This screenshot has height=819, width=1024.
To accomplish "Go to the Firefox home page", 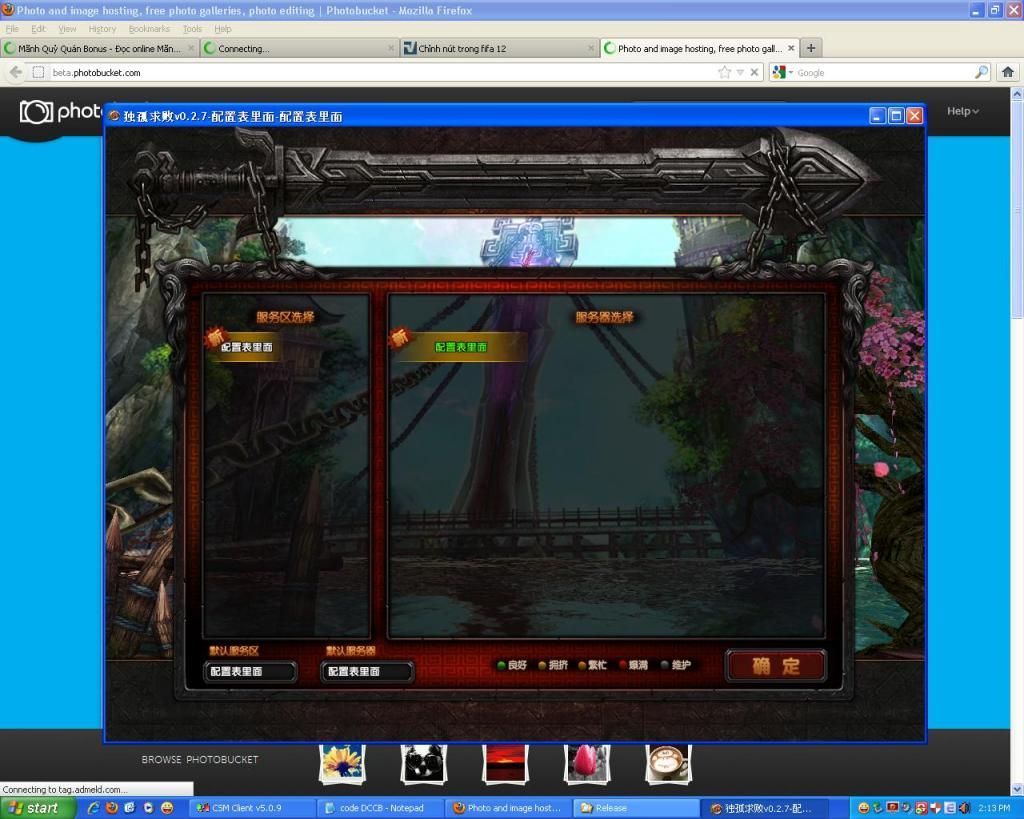I will 1008,72.
